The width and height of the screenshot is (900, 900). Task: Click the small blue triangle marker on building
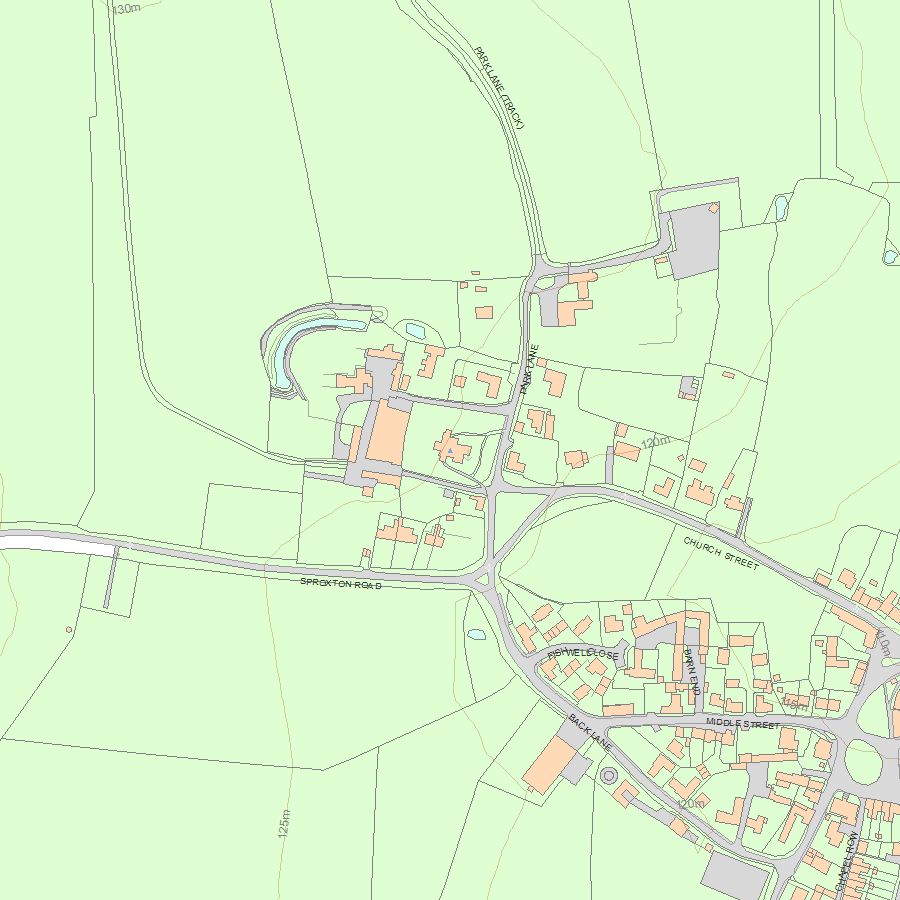point(451,451)
